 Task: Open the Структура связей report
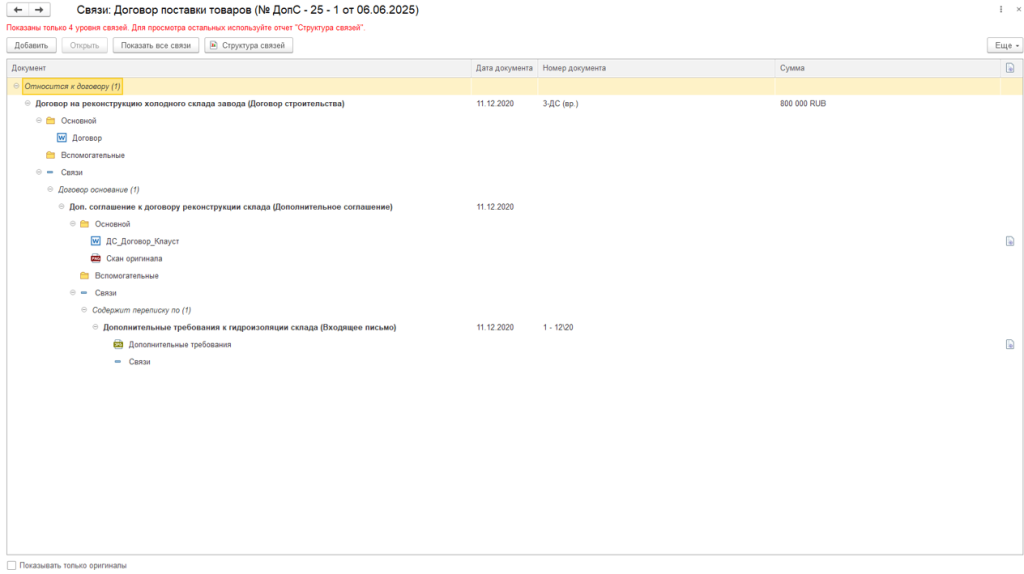248,46
